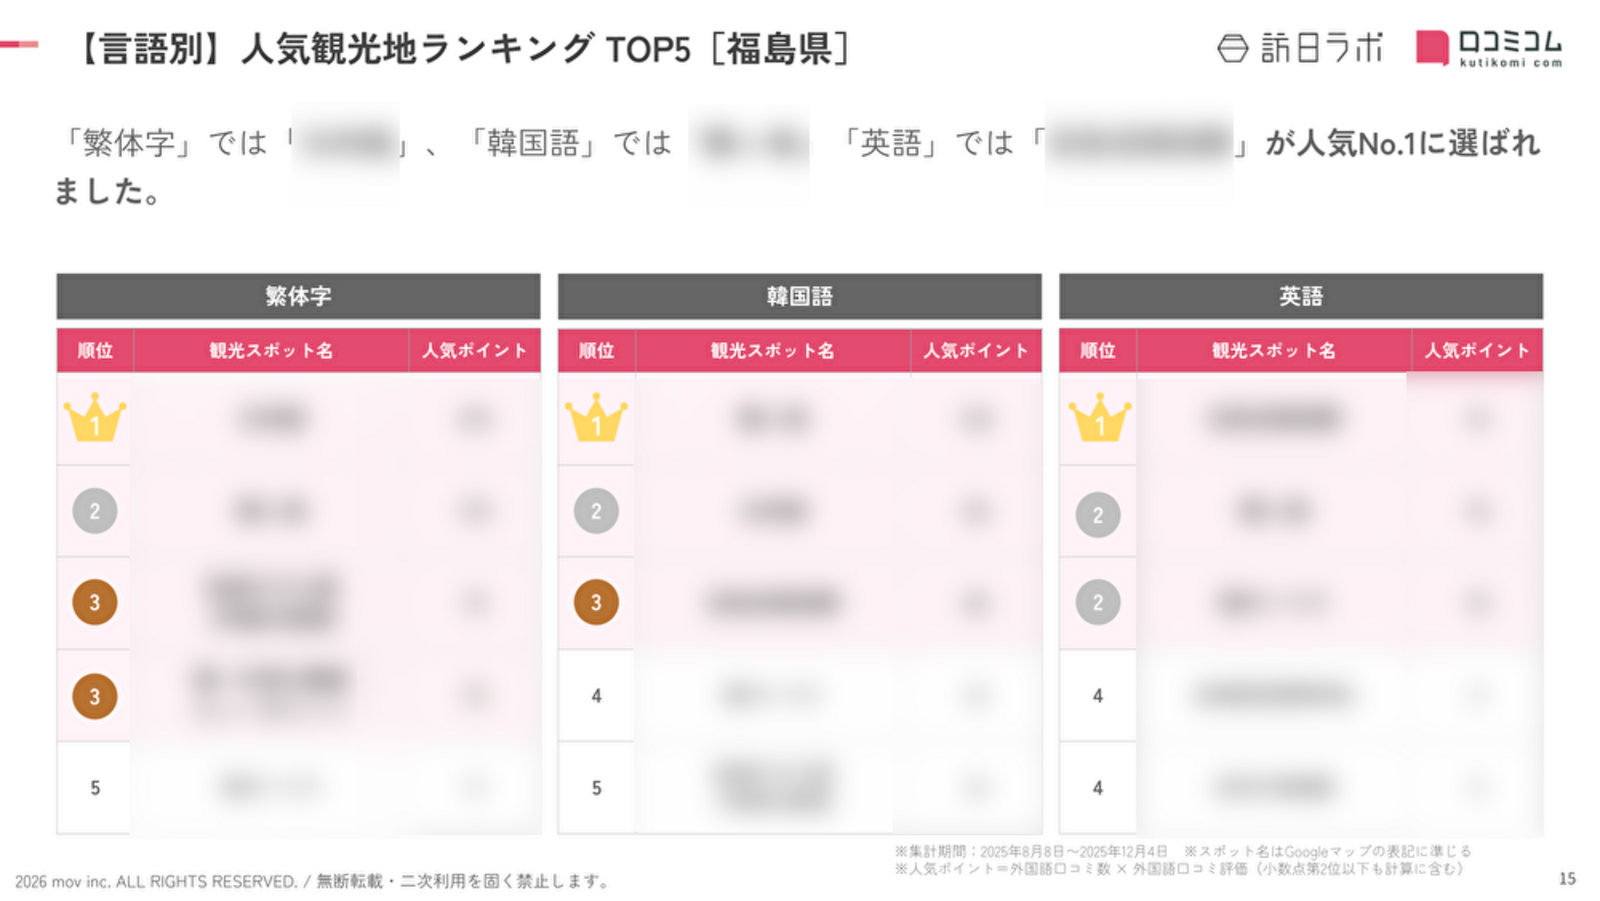Click 人気ポイント column header in 韓国語 table

975,351
